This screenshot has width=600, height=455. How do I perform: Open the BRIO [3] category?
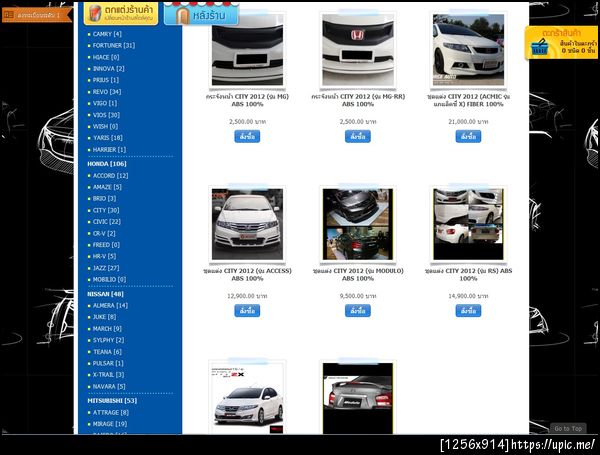104,199
